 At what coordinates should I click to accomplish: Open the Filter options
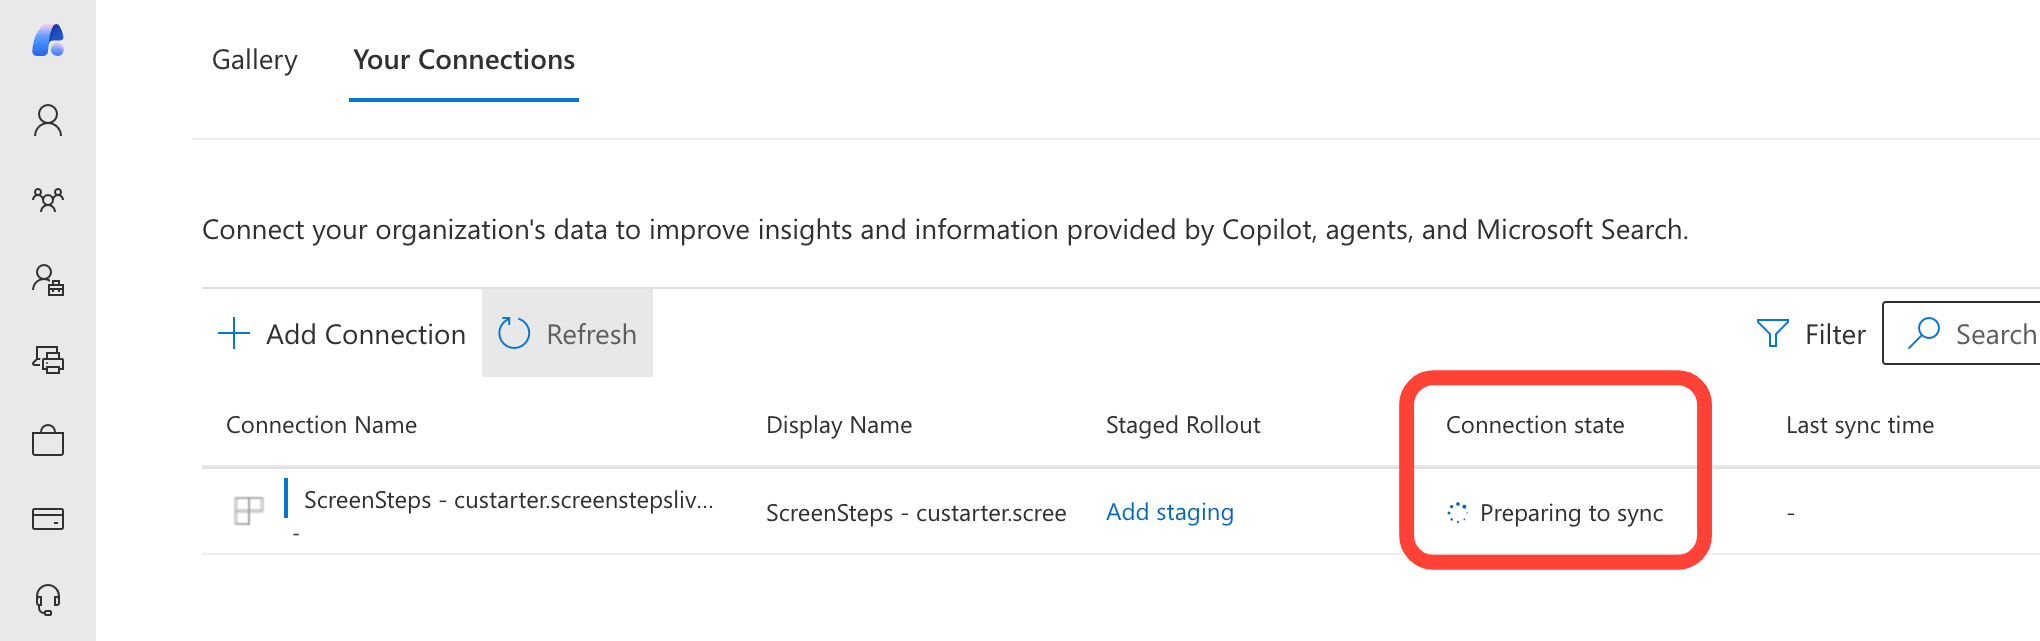pyautogui.click(x=1811, y=334)
